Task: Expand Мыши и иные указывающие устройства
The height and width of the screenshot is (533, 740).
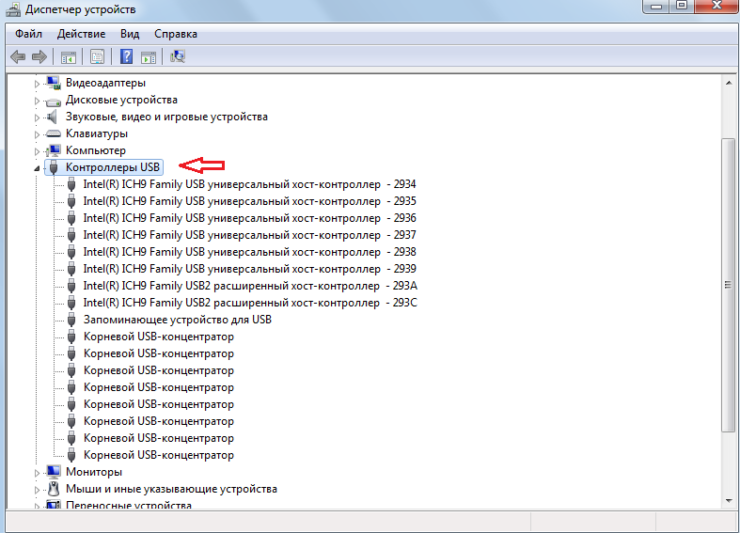Action: 37,490
